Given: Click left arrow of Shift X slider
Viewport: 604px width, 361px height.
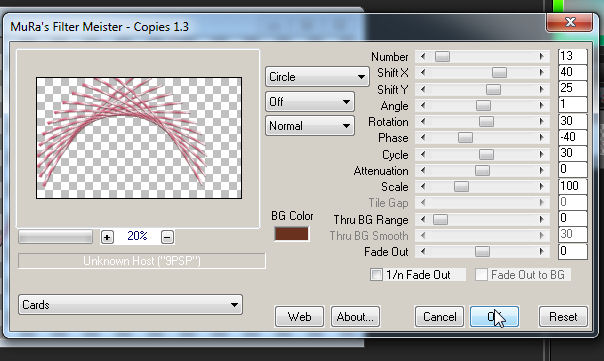Looking at the screenshot, I should pos(423,72).
